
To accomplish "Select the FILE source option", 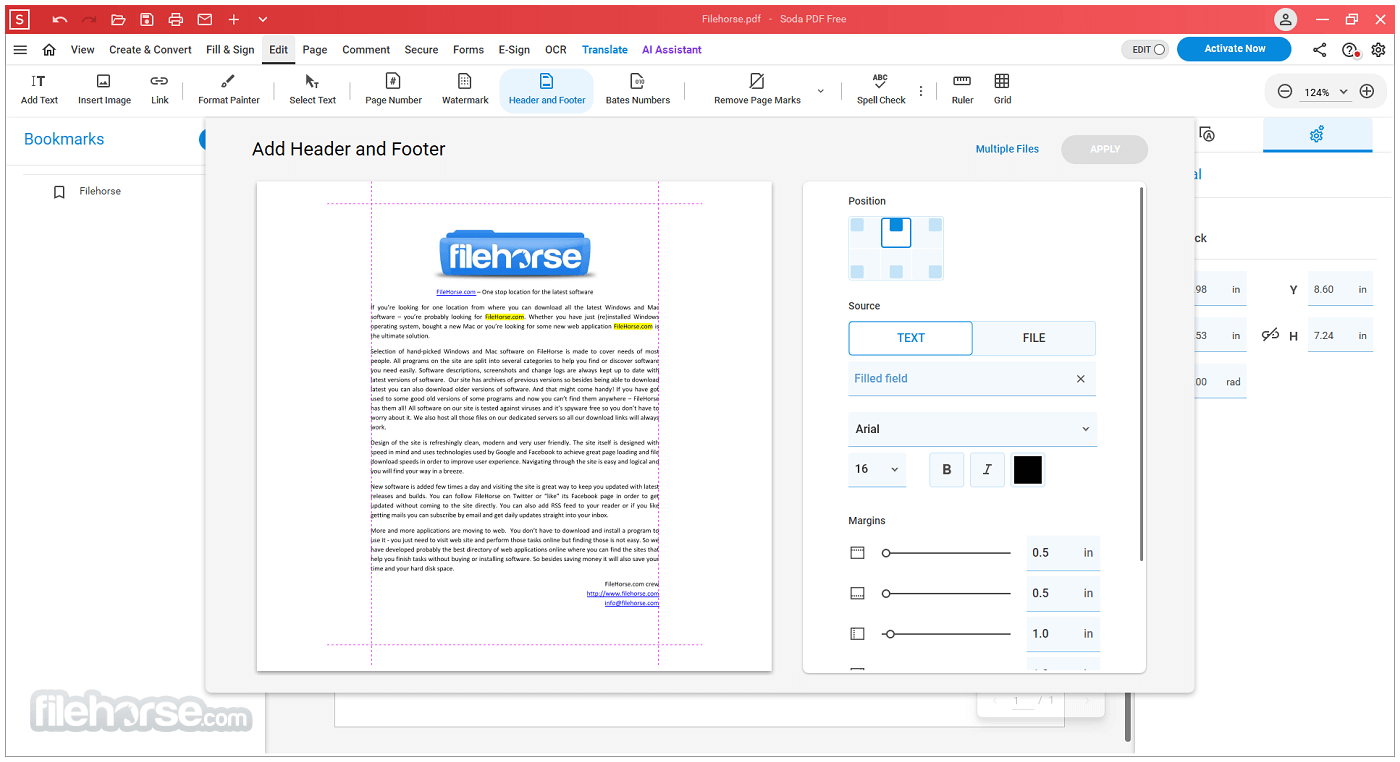I will pos(1034,338).
